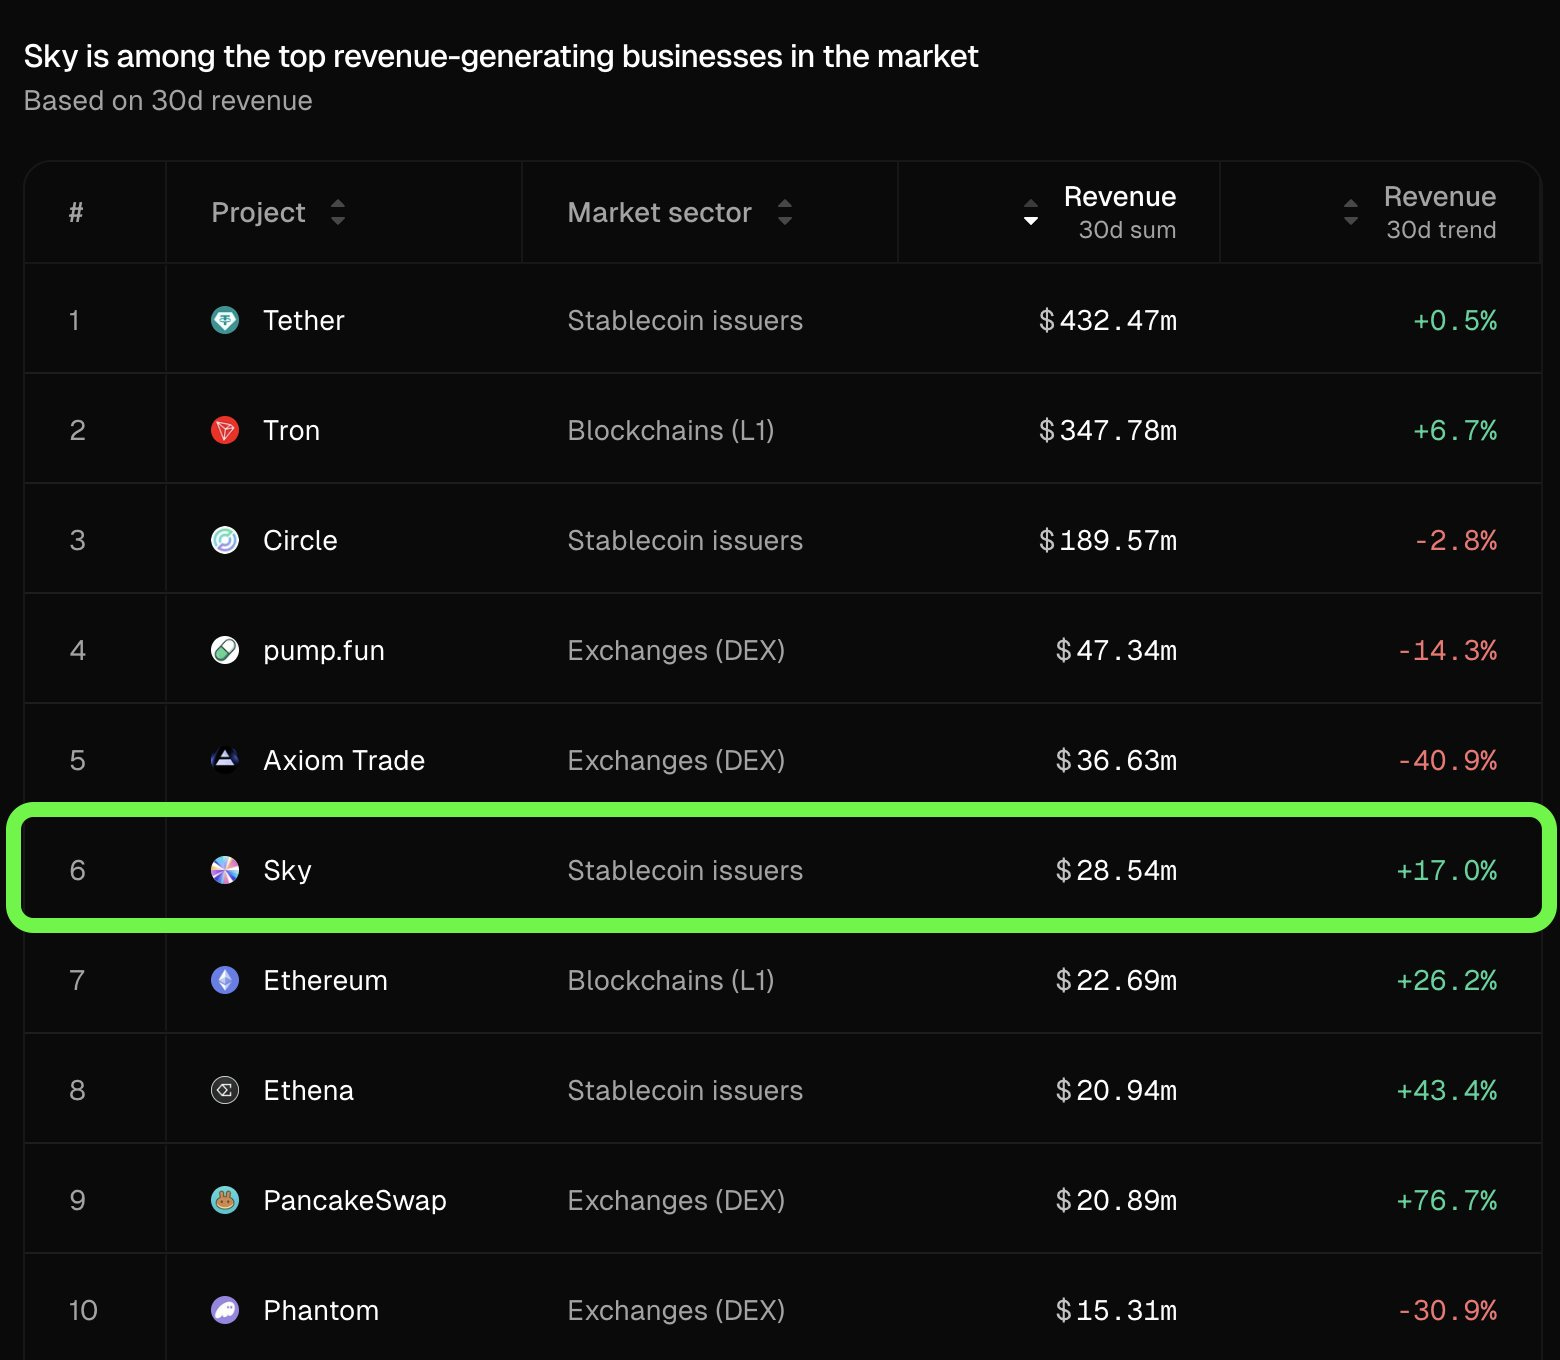Viewport: 1560px width, 1360px height.
Task: Click the +0.5% trend value
Action: coord(1455,320)
